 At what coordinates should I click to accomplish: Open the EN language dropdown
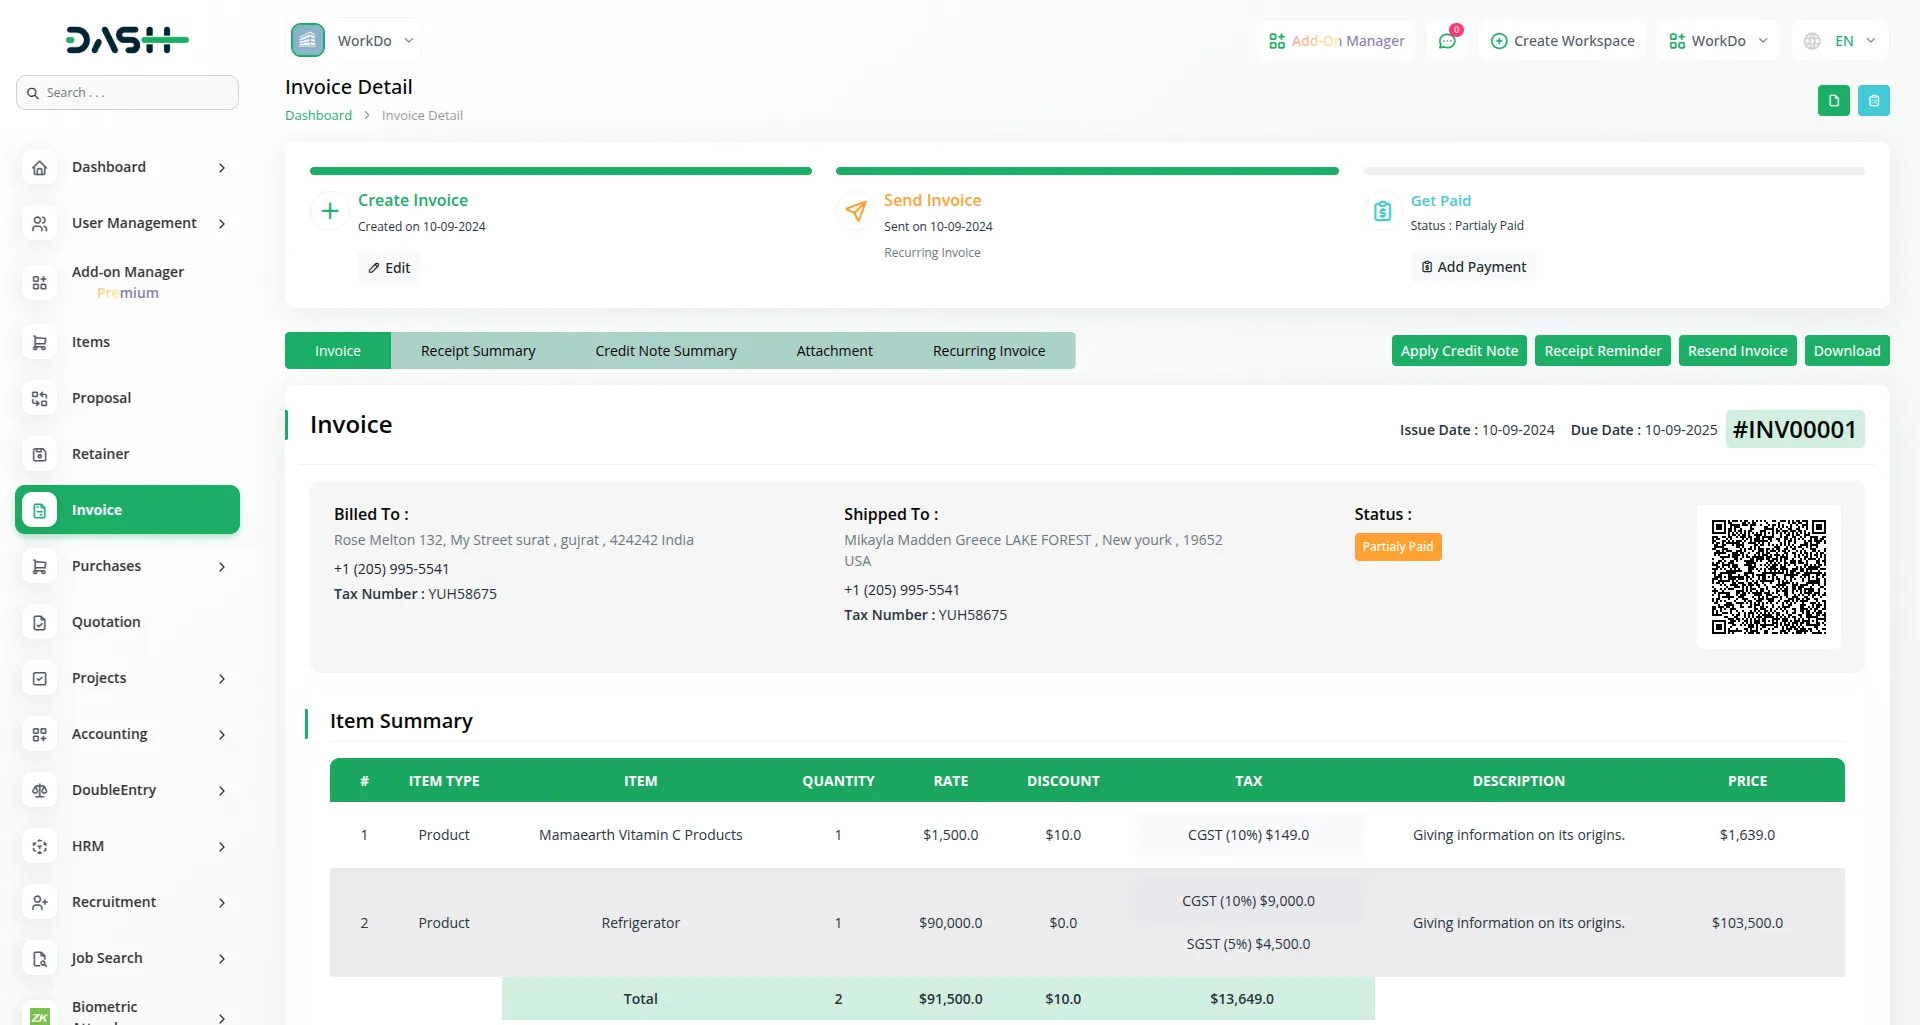(x=1840, y=40)
